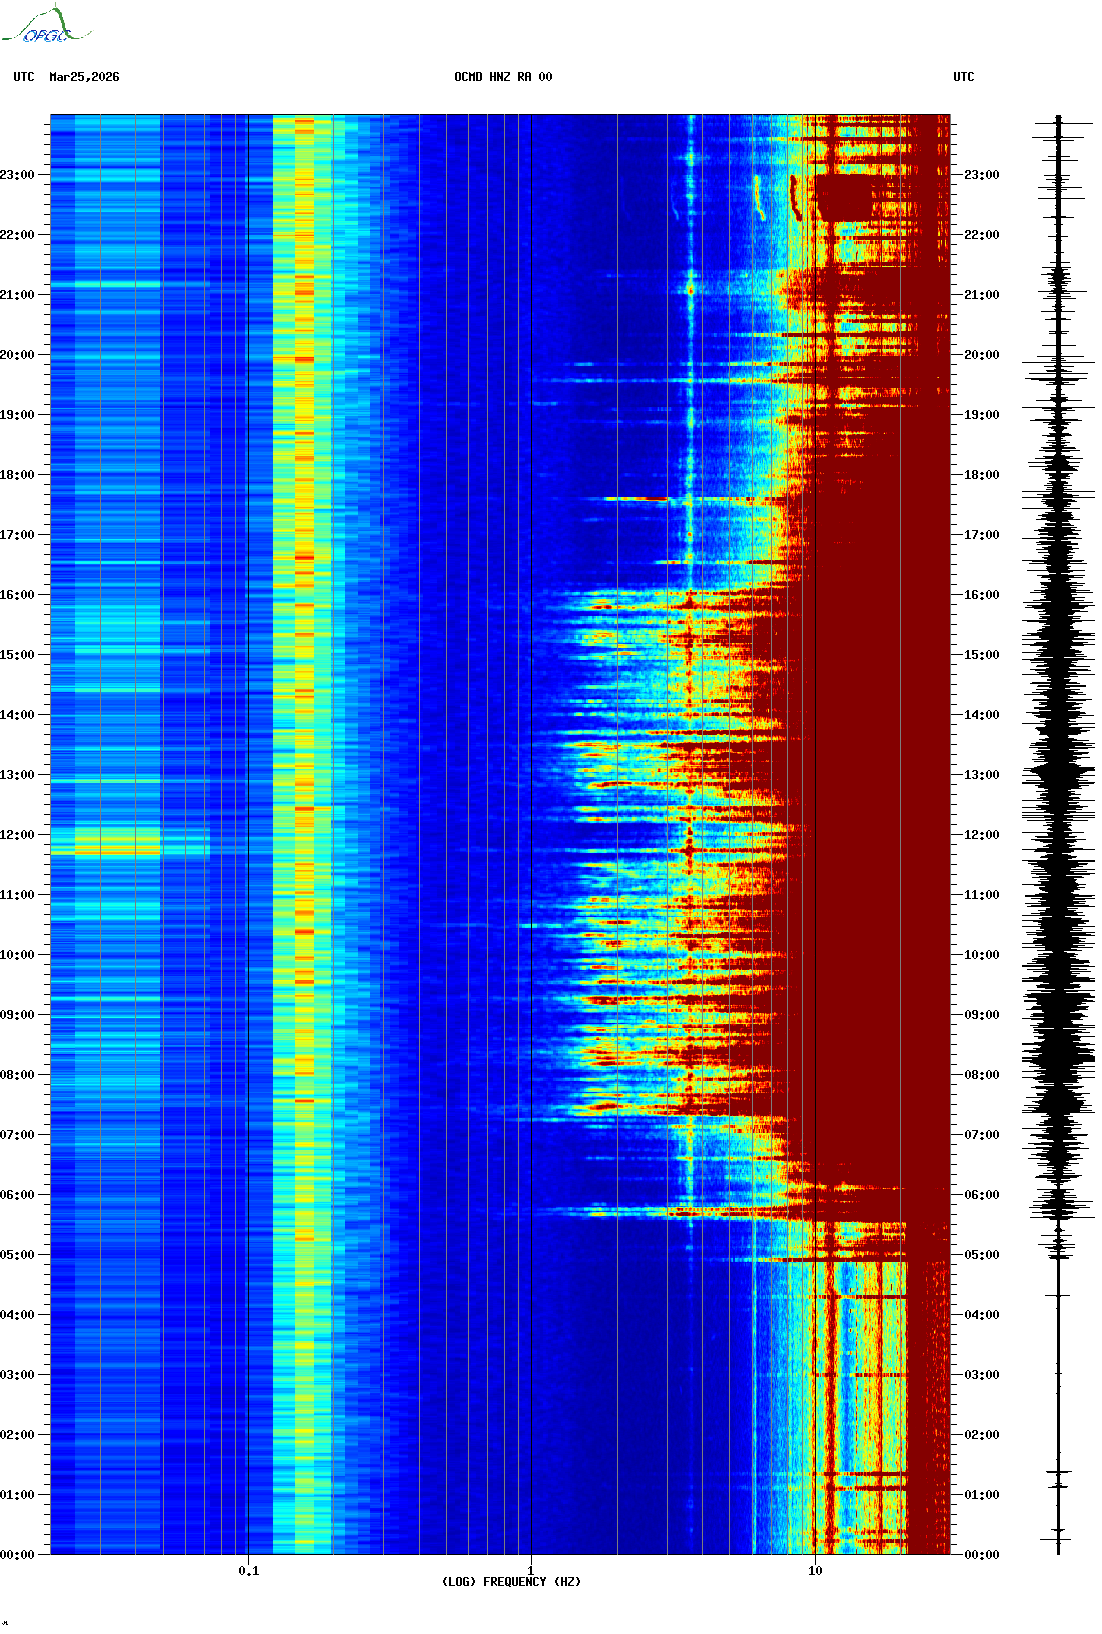The width and height of the screenshot is (1102, 1634).
Task: Click the left-axis '23:00' time label
Action: point(17,175)
